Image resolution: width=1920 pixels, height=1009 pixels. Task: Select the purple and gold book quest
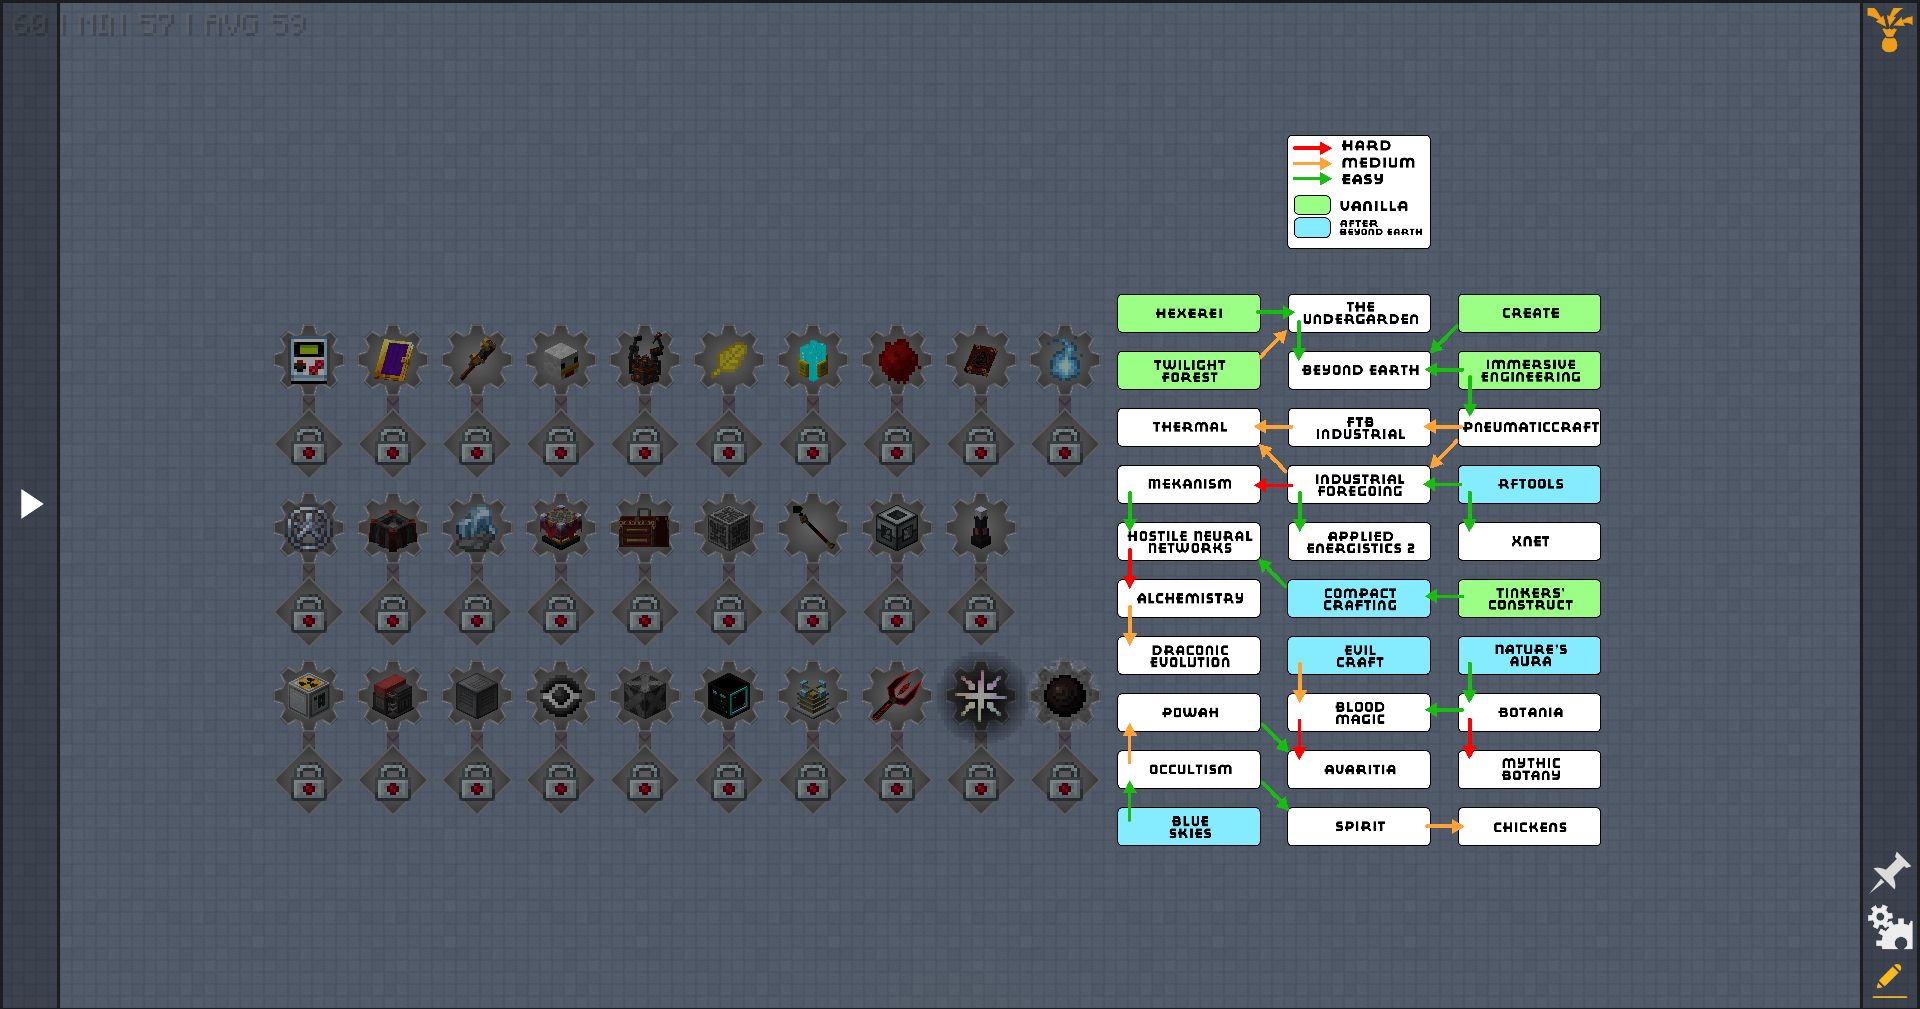point(393,360)
